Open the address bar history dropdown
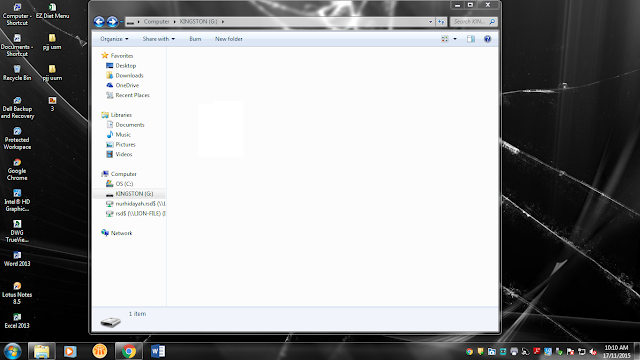 (x=430, y=22)
